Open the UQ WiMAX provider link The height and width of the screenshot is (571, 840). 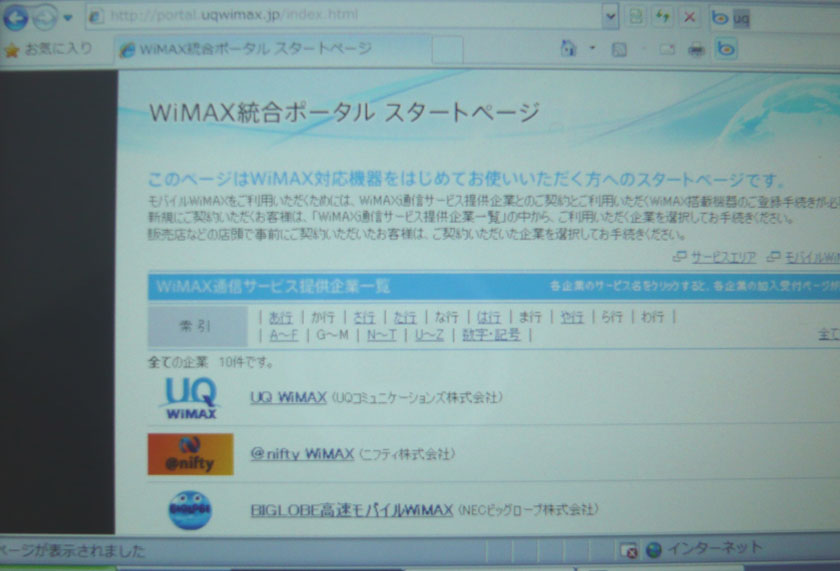tap(288, 397)
